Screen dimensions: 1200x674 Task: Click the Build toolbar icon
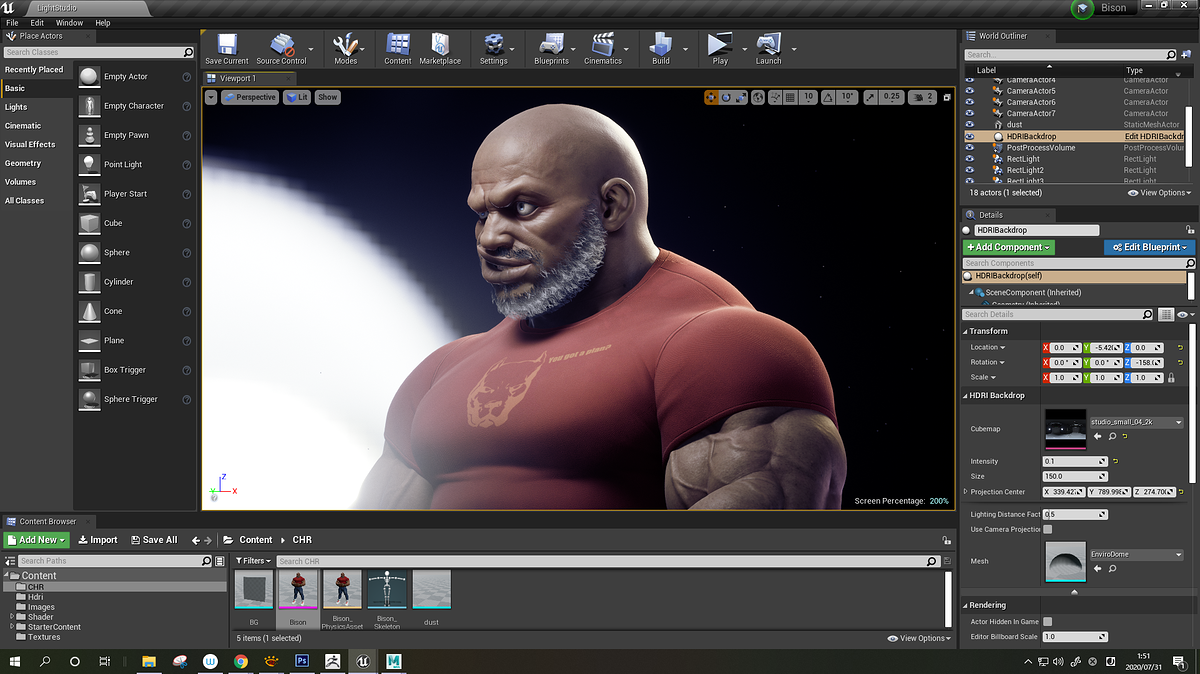[x=661, y=44]
